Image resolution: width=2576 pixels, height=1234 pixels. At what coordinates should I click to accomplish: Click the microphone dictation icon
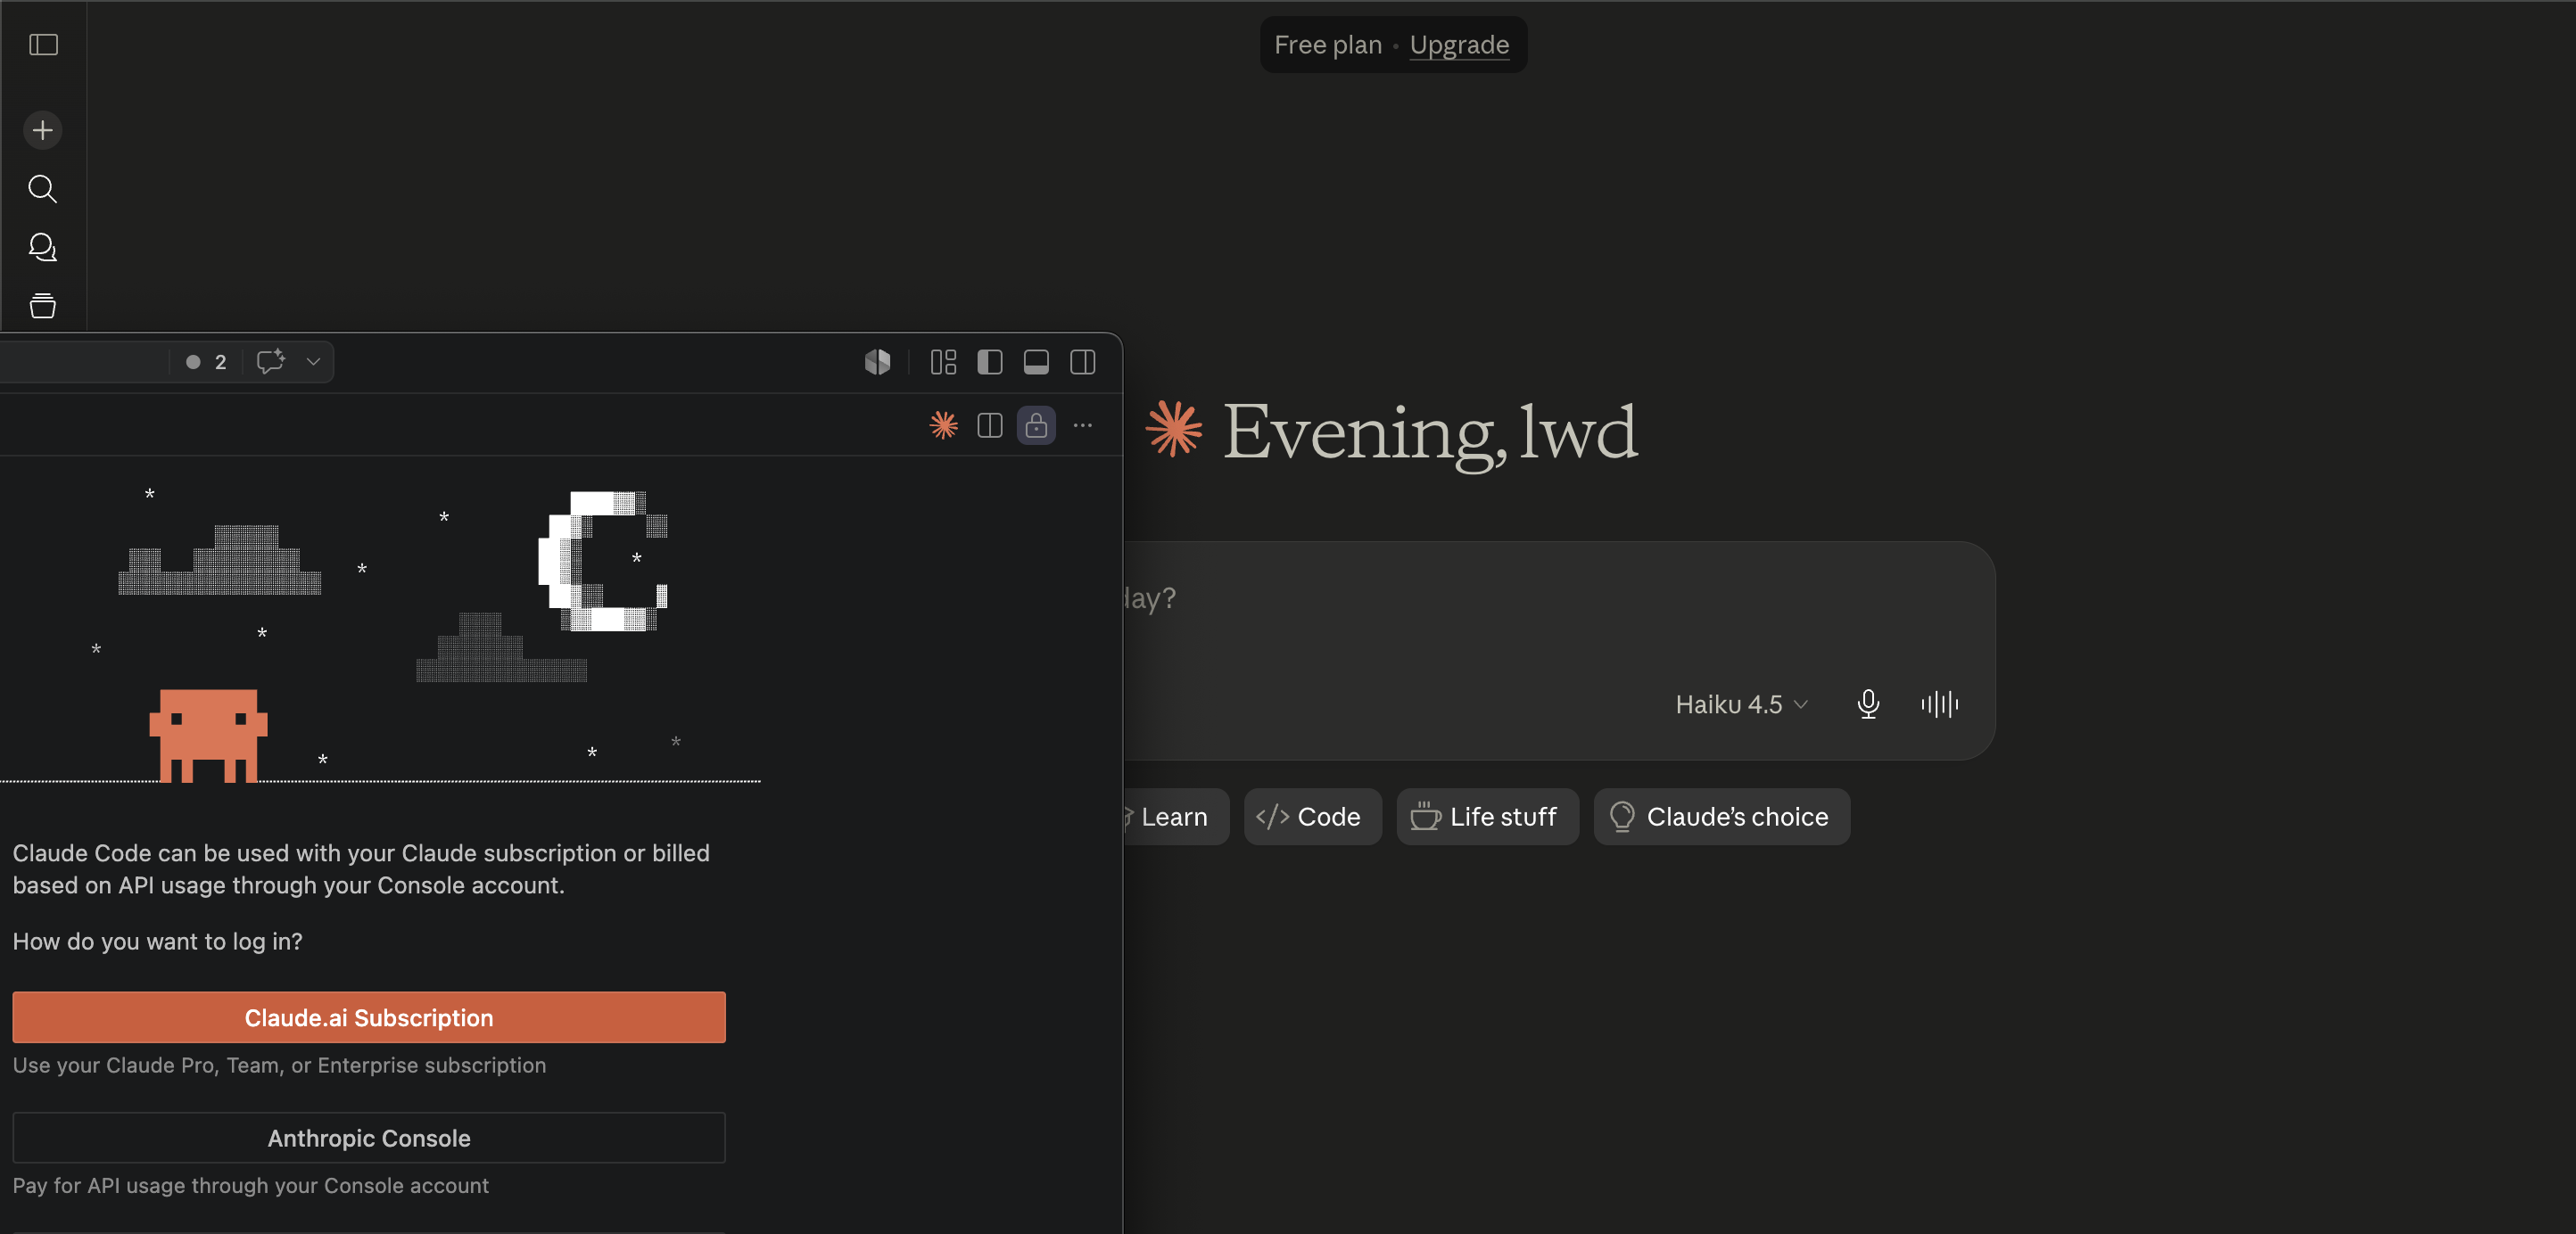click(x=1867, y=704)
